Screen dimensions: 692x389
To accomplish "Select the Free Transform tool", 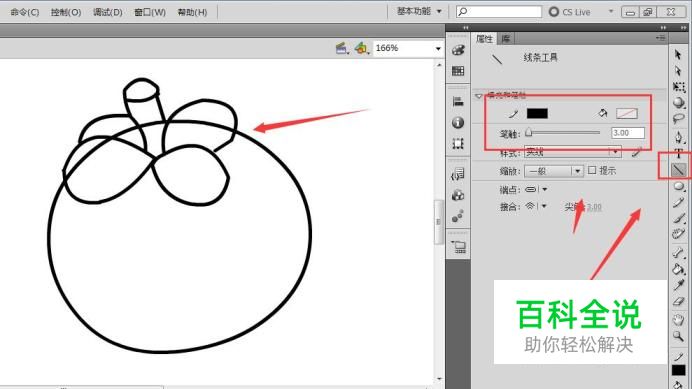I will click(679, 87).
